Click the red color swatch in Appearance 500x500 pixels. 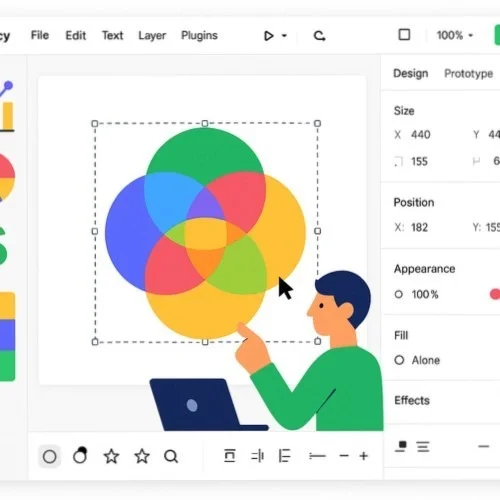[495, 294]
